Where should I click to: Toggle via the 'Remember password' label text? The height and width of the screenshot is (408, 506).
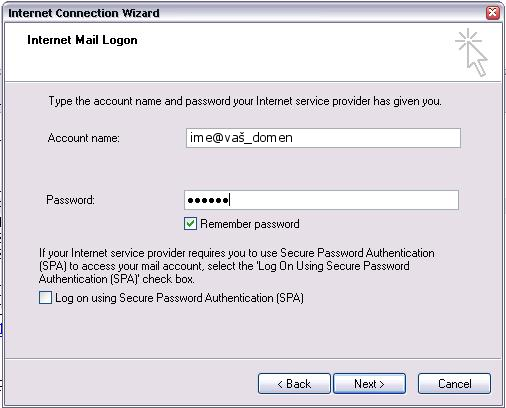pyautogui.click(x=250, y=224)
